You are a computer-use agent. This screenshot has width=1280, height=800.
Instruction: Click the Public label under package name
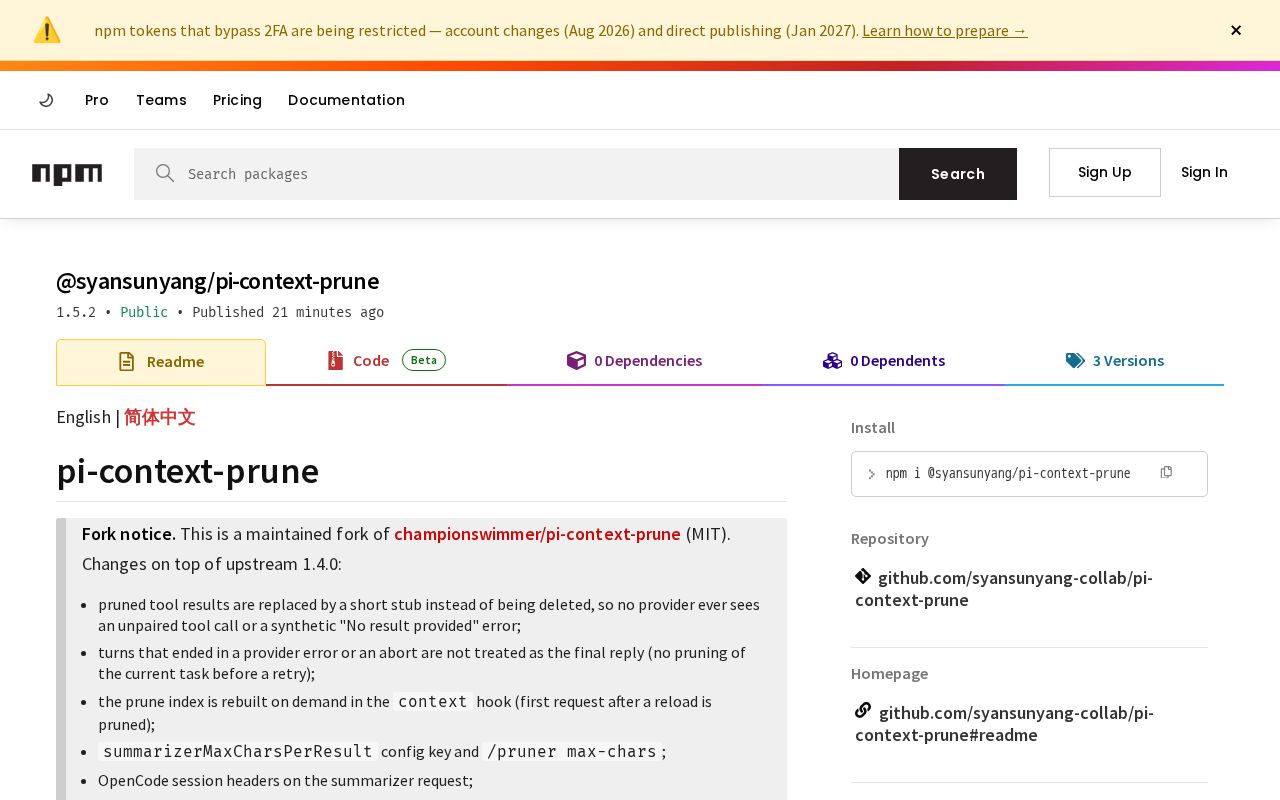pyautogui.click(x=144, y=312)
